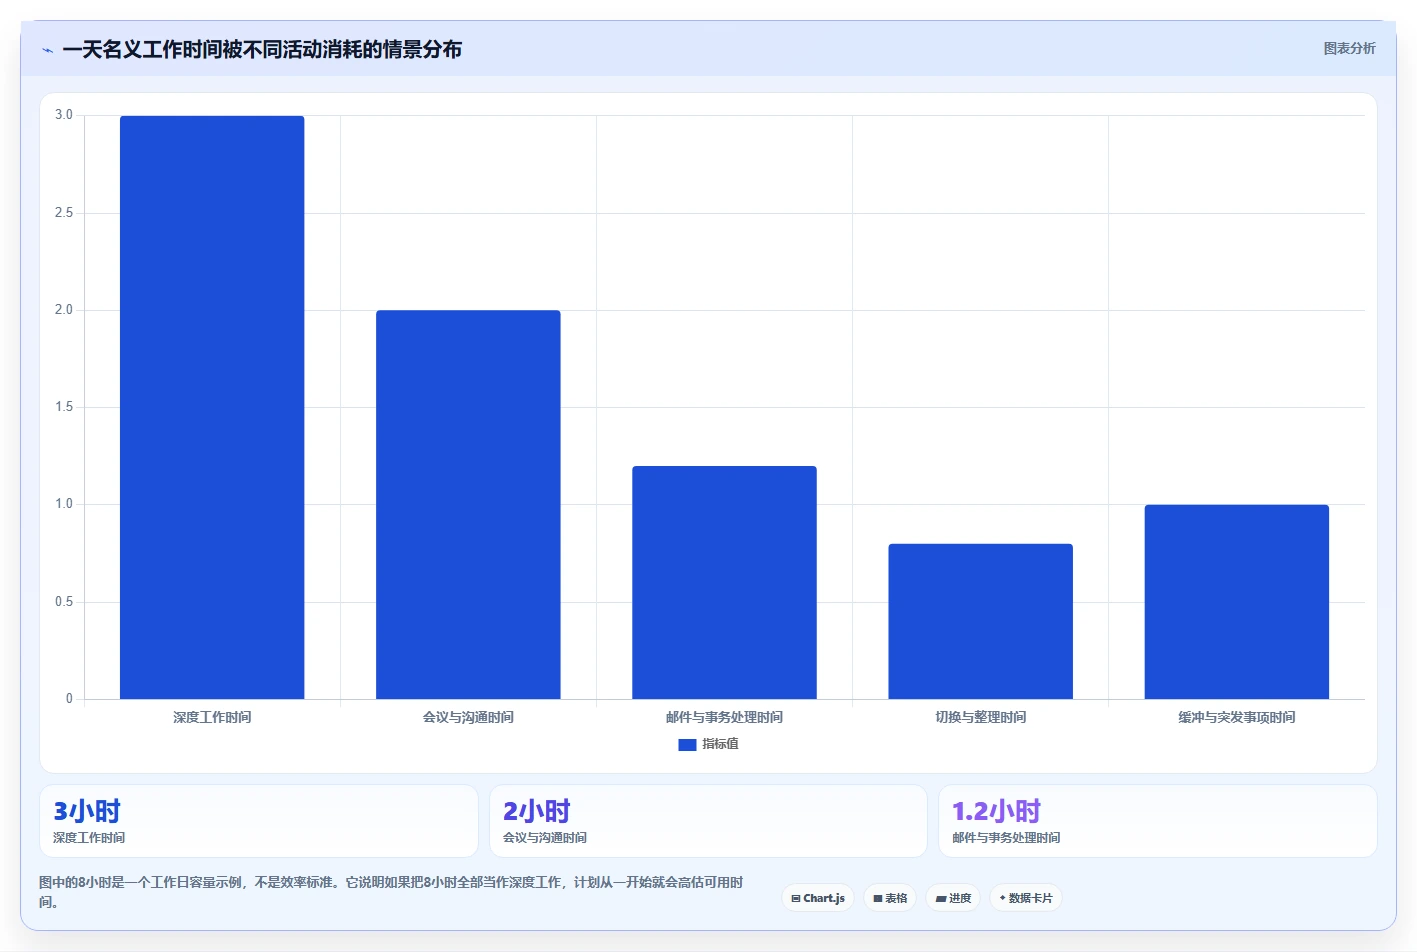1417x952 pixels.
Task: Click the 2小时 value in stat card
Action: tap(537, 811)
